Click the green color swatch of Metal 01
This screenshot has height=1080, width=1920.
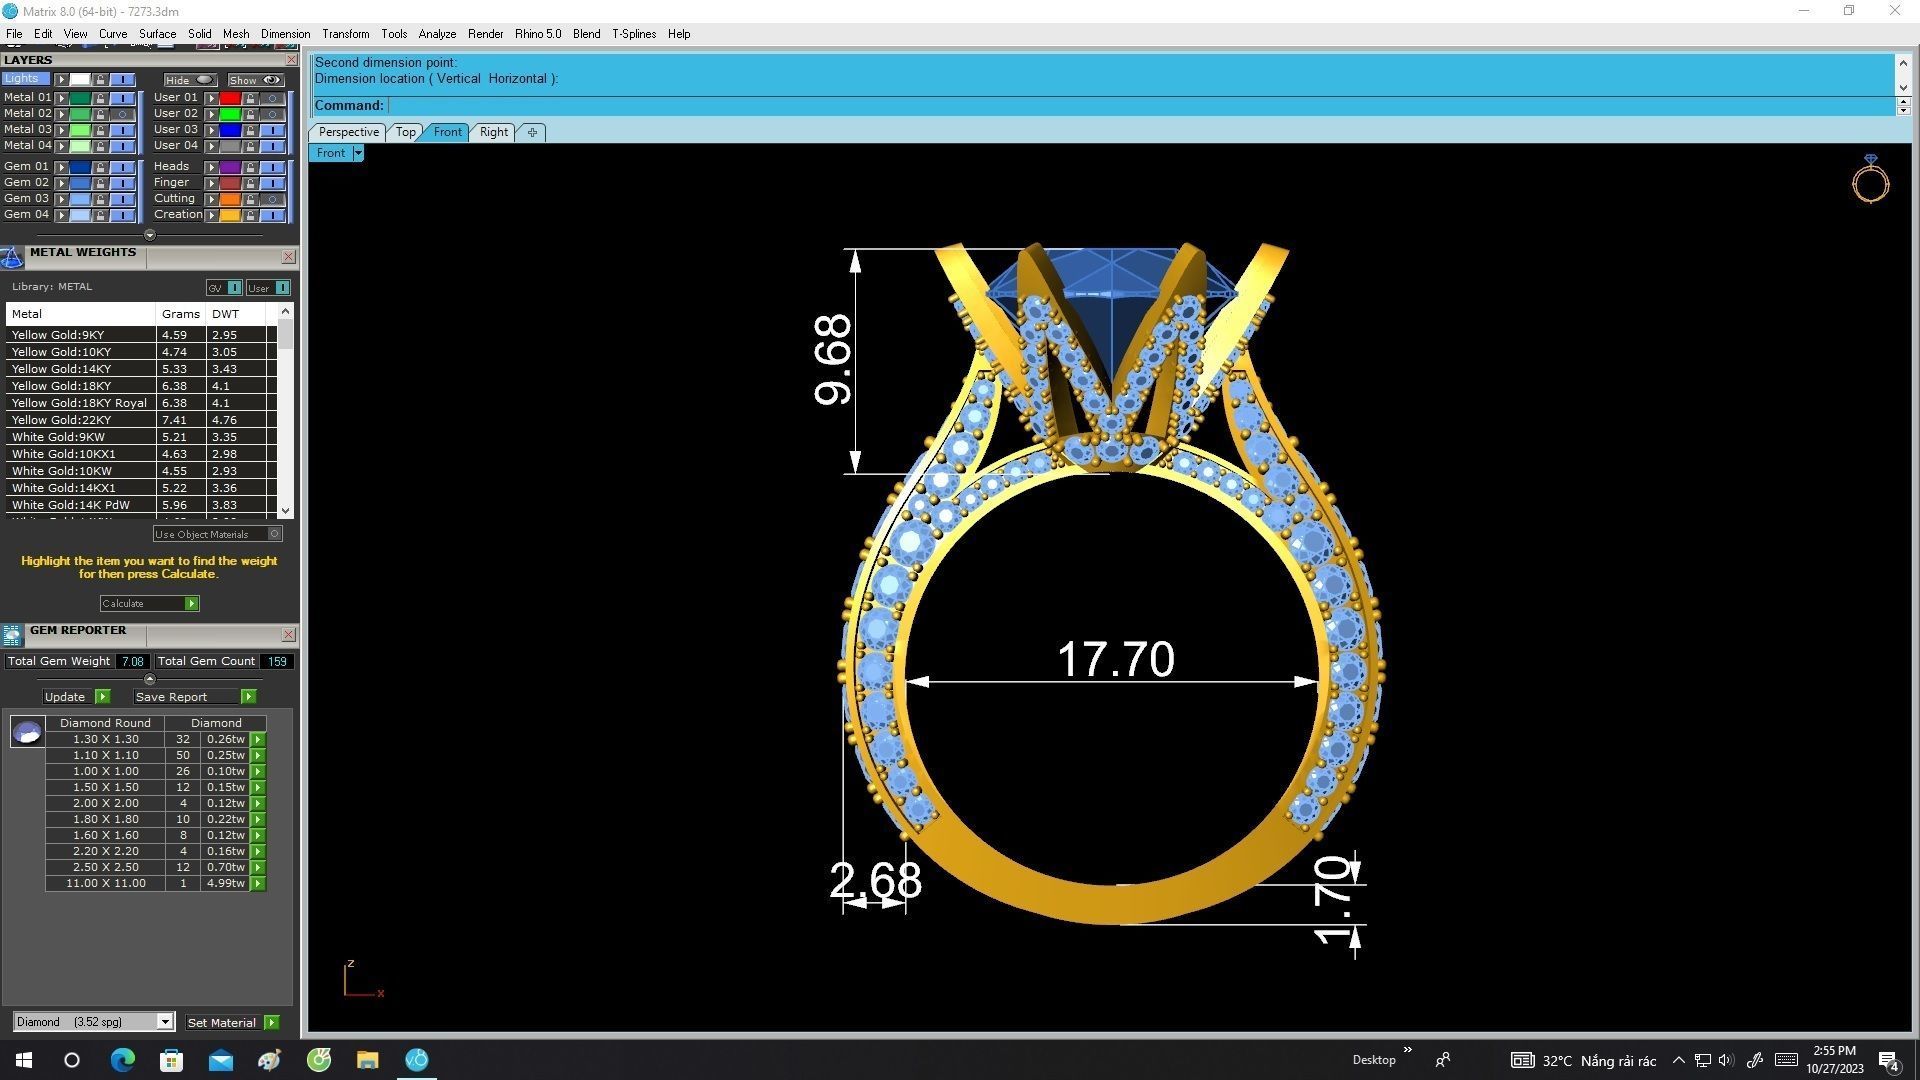click(x=79, y=97)
